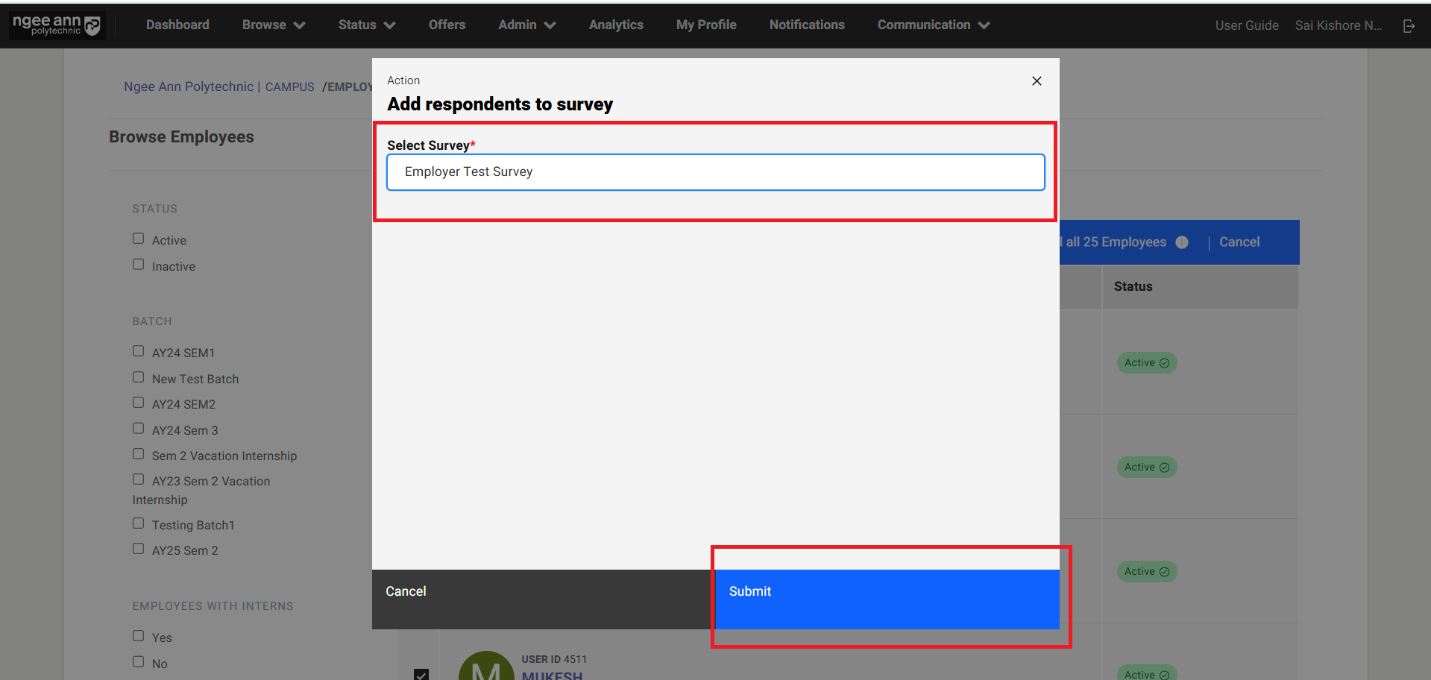
Task: Select the AY25 Sem 2 batch checkbox
Action: click(139, 549)
